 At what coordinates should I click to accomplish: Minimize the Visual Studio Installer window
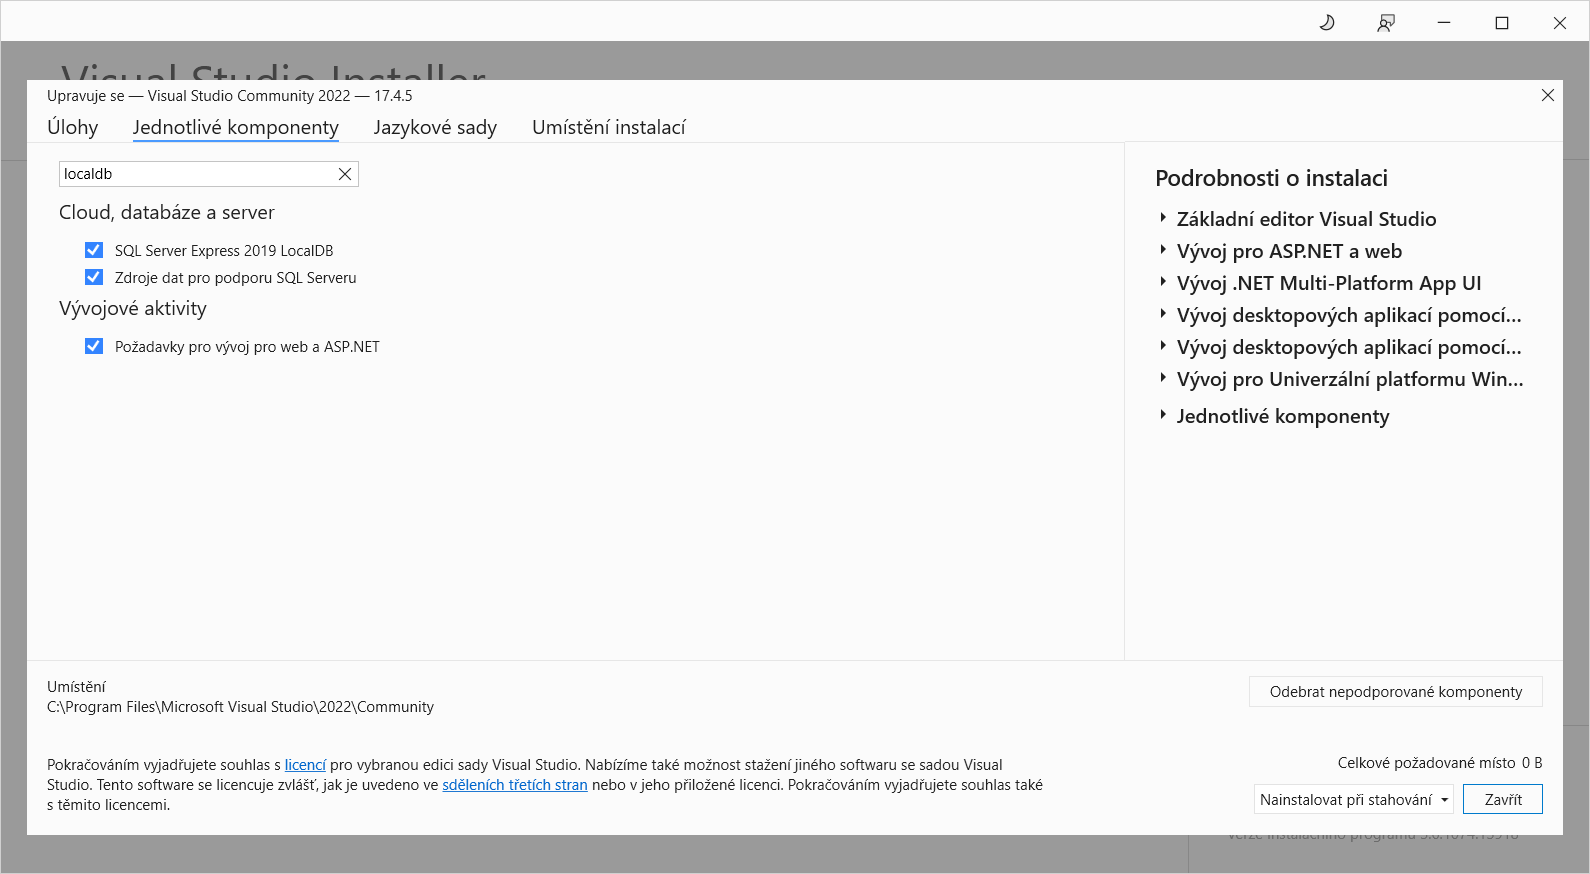point(1444,22)
